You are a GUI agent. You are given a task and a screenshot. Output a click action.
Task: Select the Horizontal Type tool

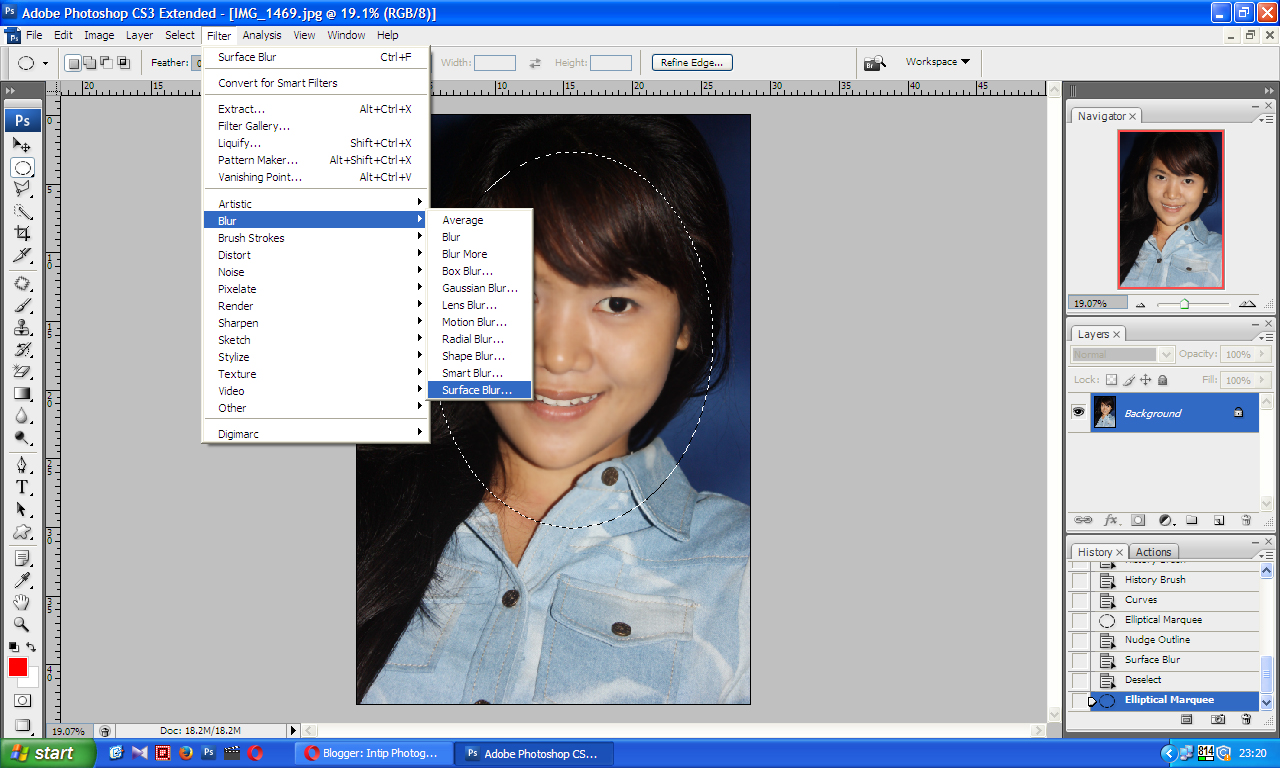22,488
